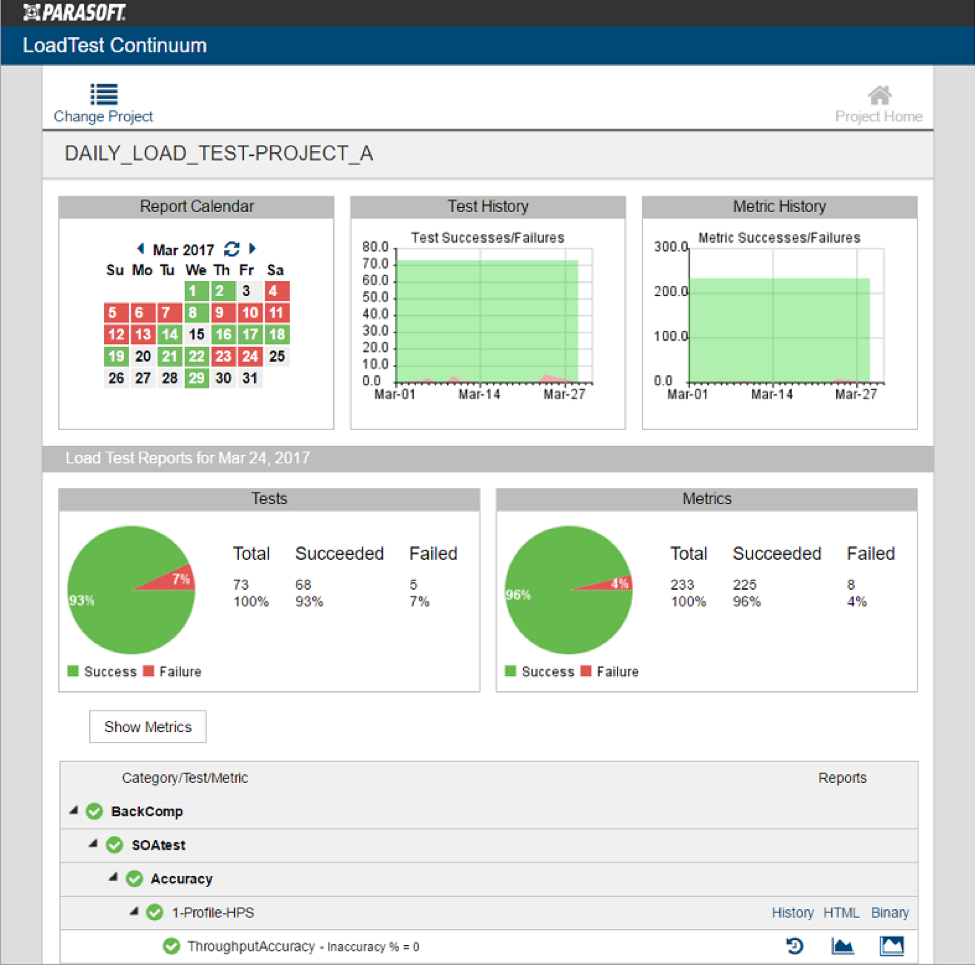
Task: Go to Project Home house icon
Action: pos(879,95)
